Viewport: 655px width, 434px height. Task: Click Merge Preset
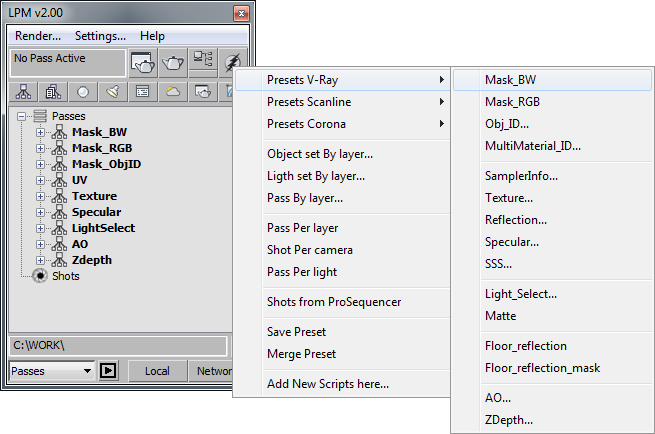tap(342, 354)
